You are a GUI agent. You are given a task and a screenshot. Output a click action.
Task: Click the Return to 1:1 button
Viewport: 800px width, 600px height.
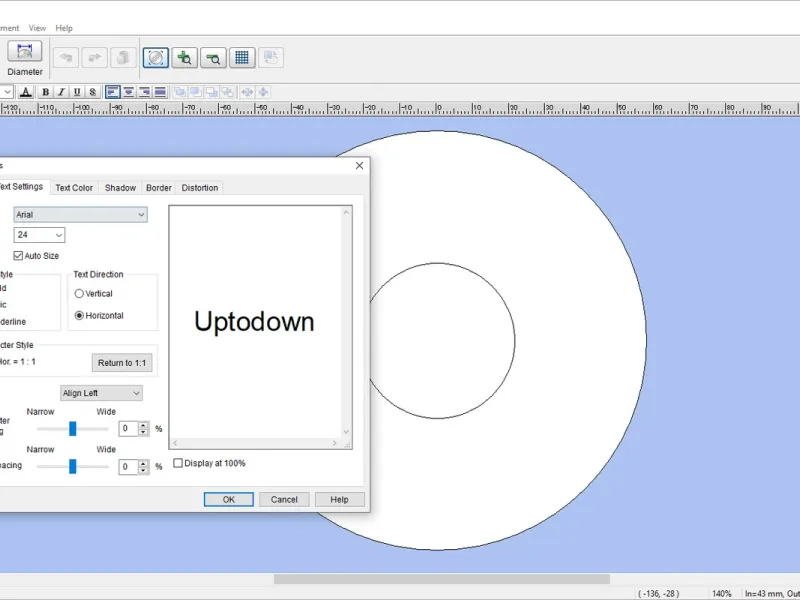[122, 363]
